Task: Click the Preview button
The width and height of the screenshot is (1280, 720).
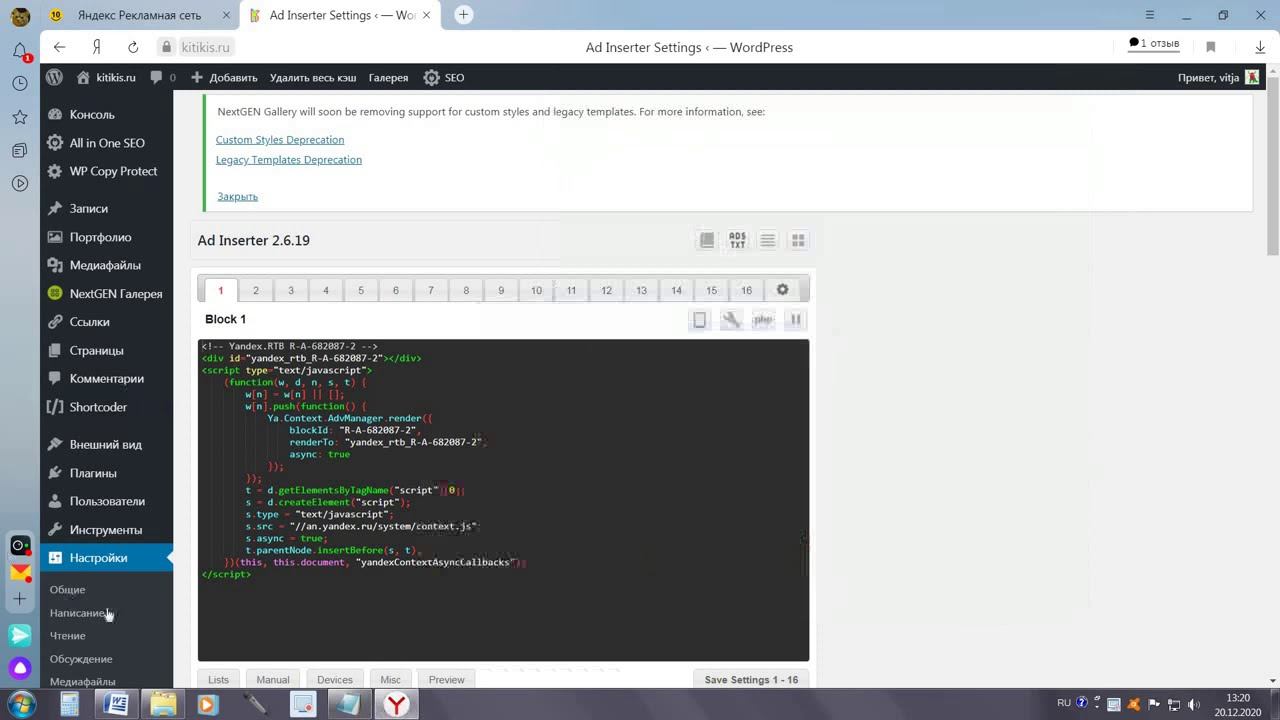Action: pyautogui.click(x=447, y=680)
